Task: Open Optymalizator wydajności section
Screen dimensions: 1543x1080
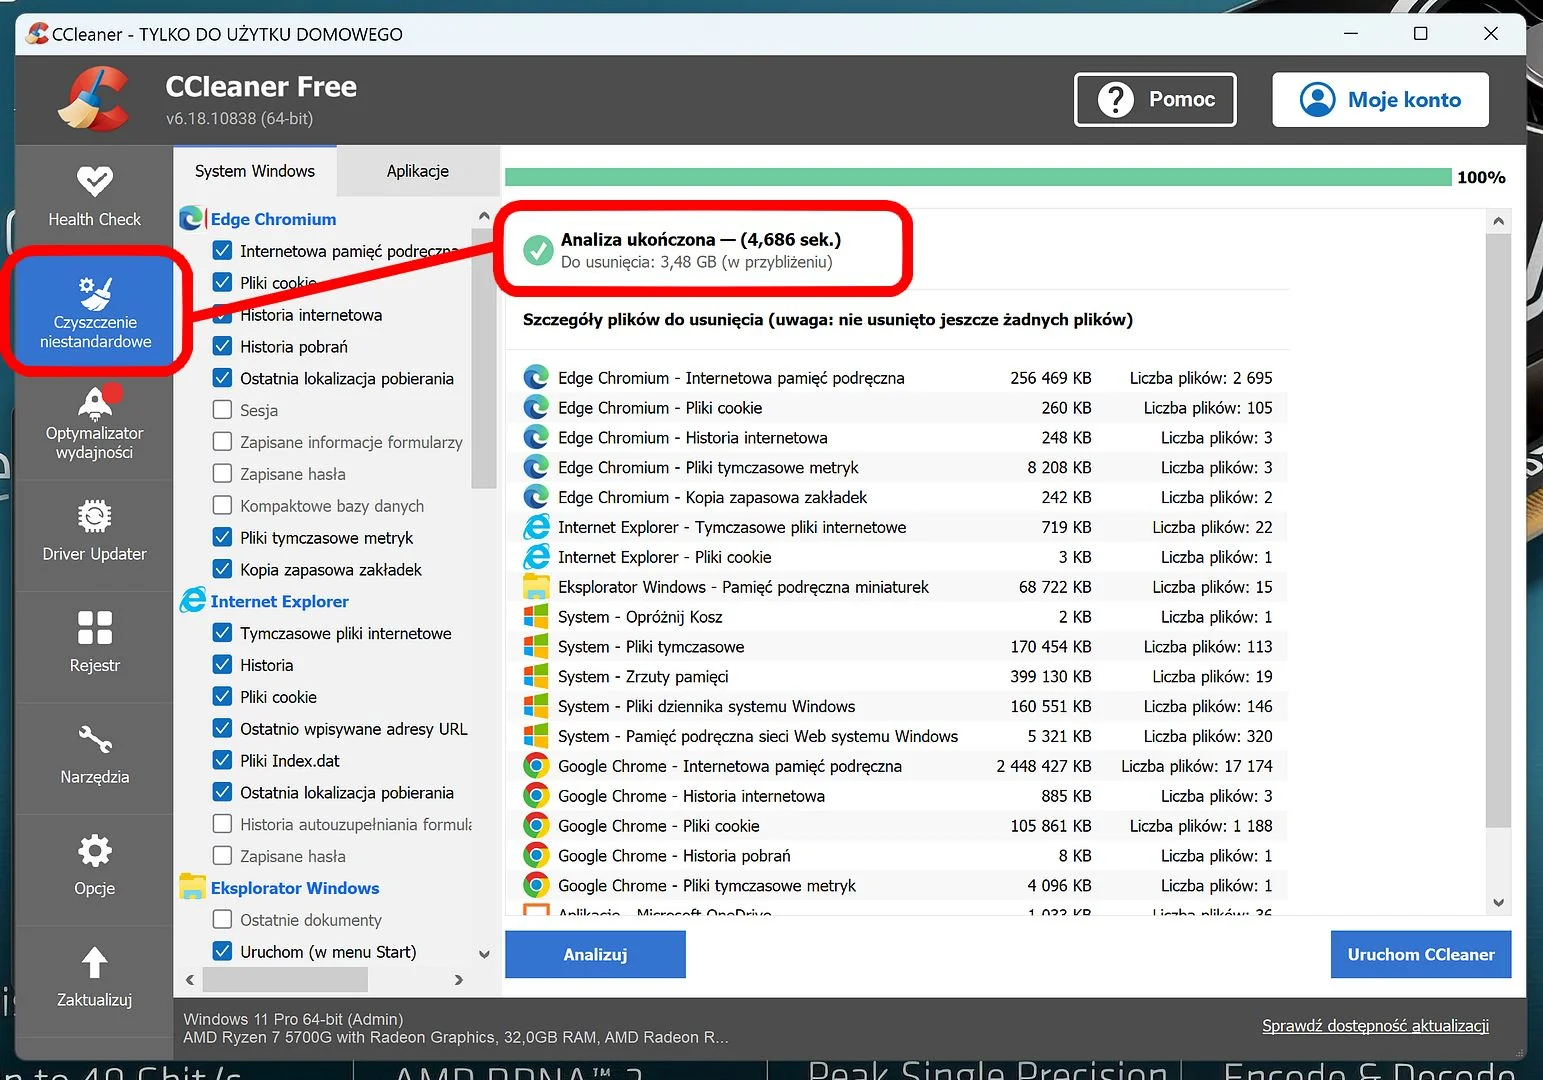Action: (x=94, y=423)
